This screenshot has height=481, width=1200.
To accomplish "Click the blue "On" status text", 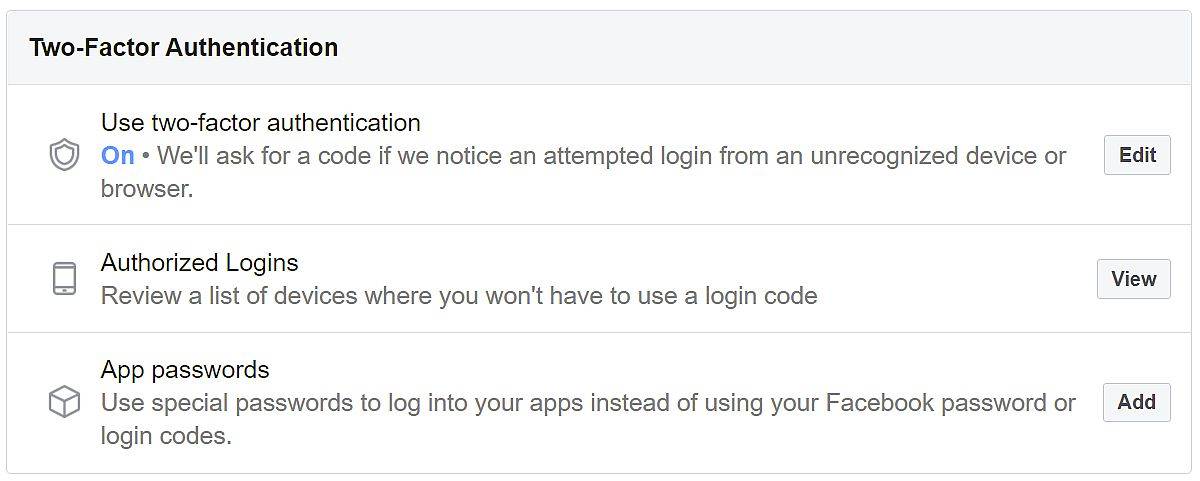I will tap(118, 156).
